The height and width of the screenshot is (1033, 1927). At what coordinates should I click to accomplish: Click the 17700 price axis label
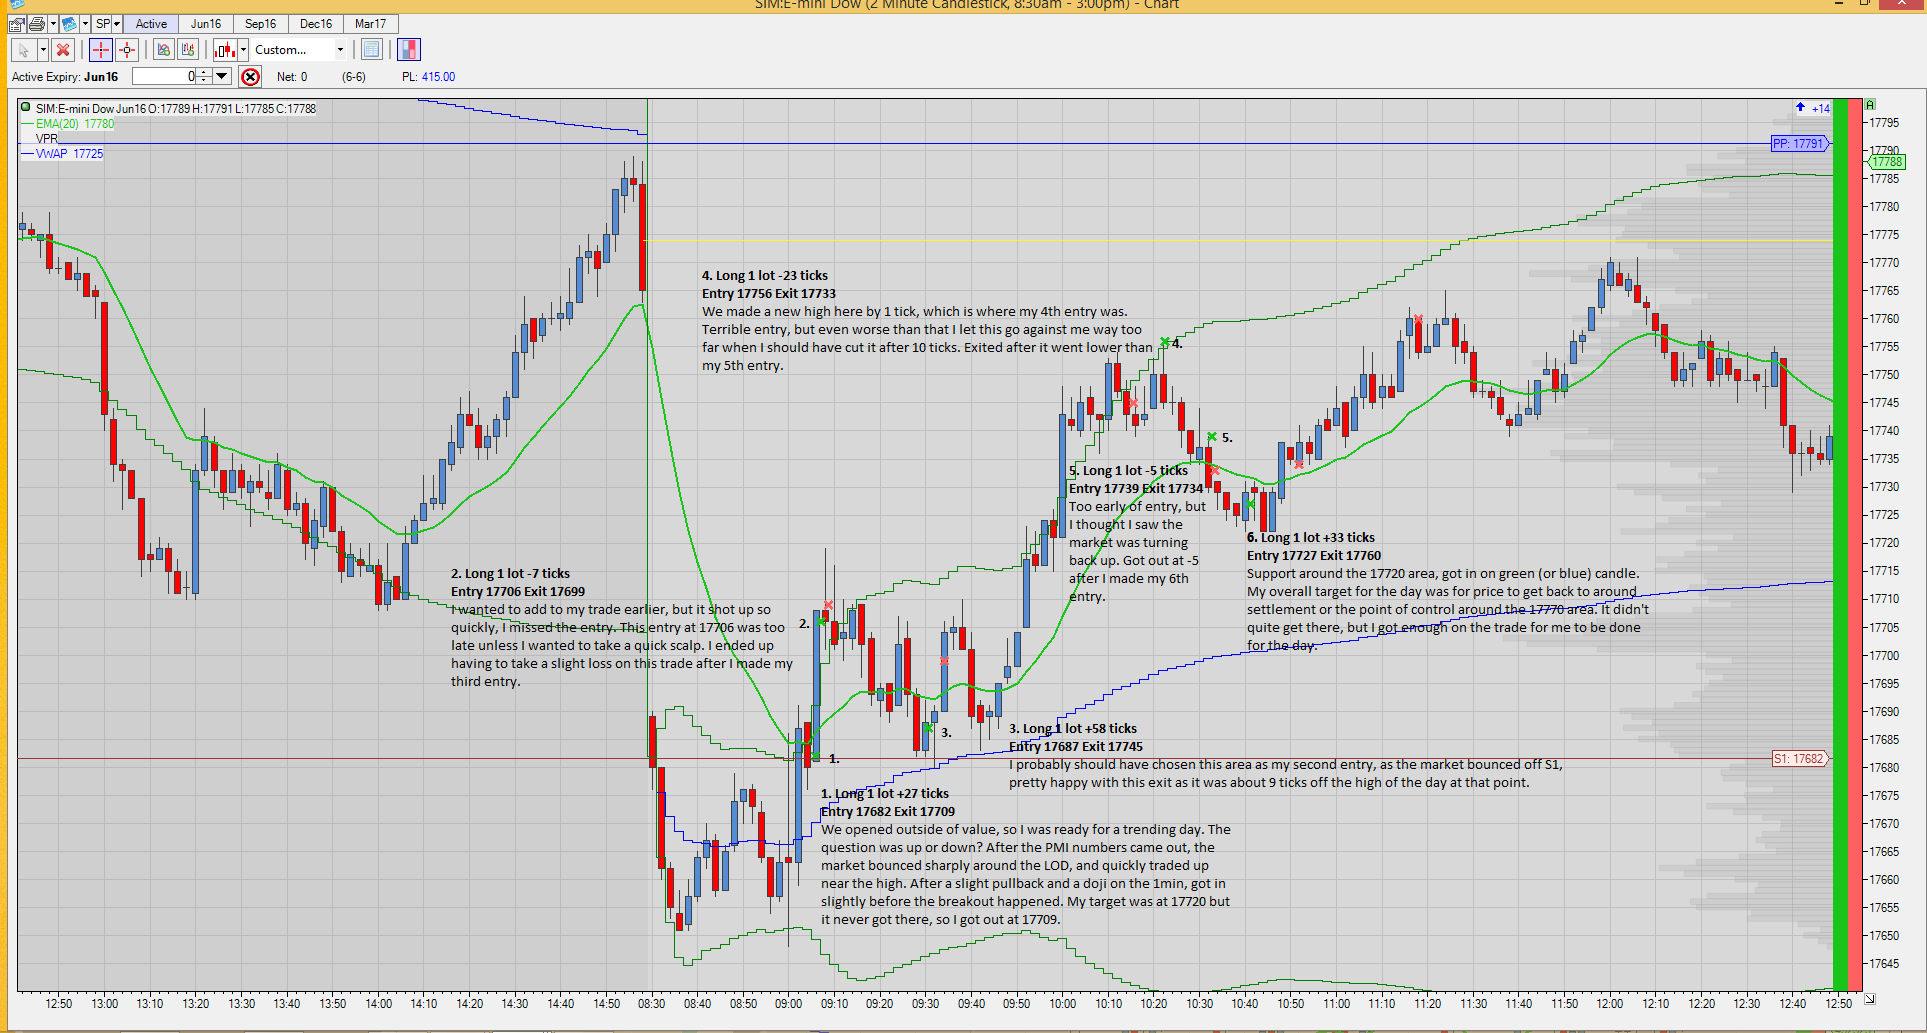[x=1885, y=656]
